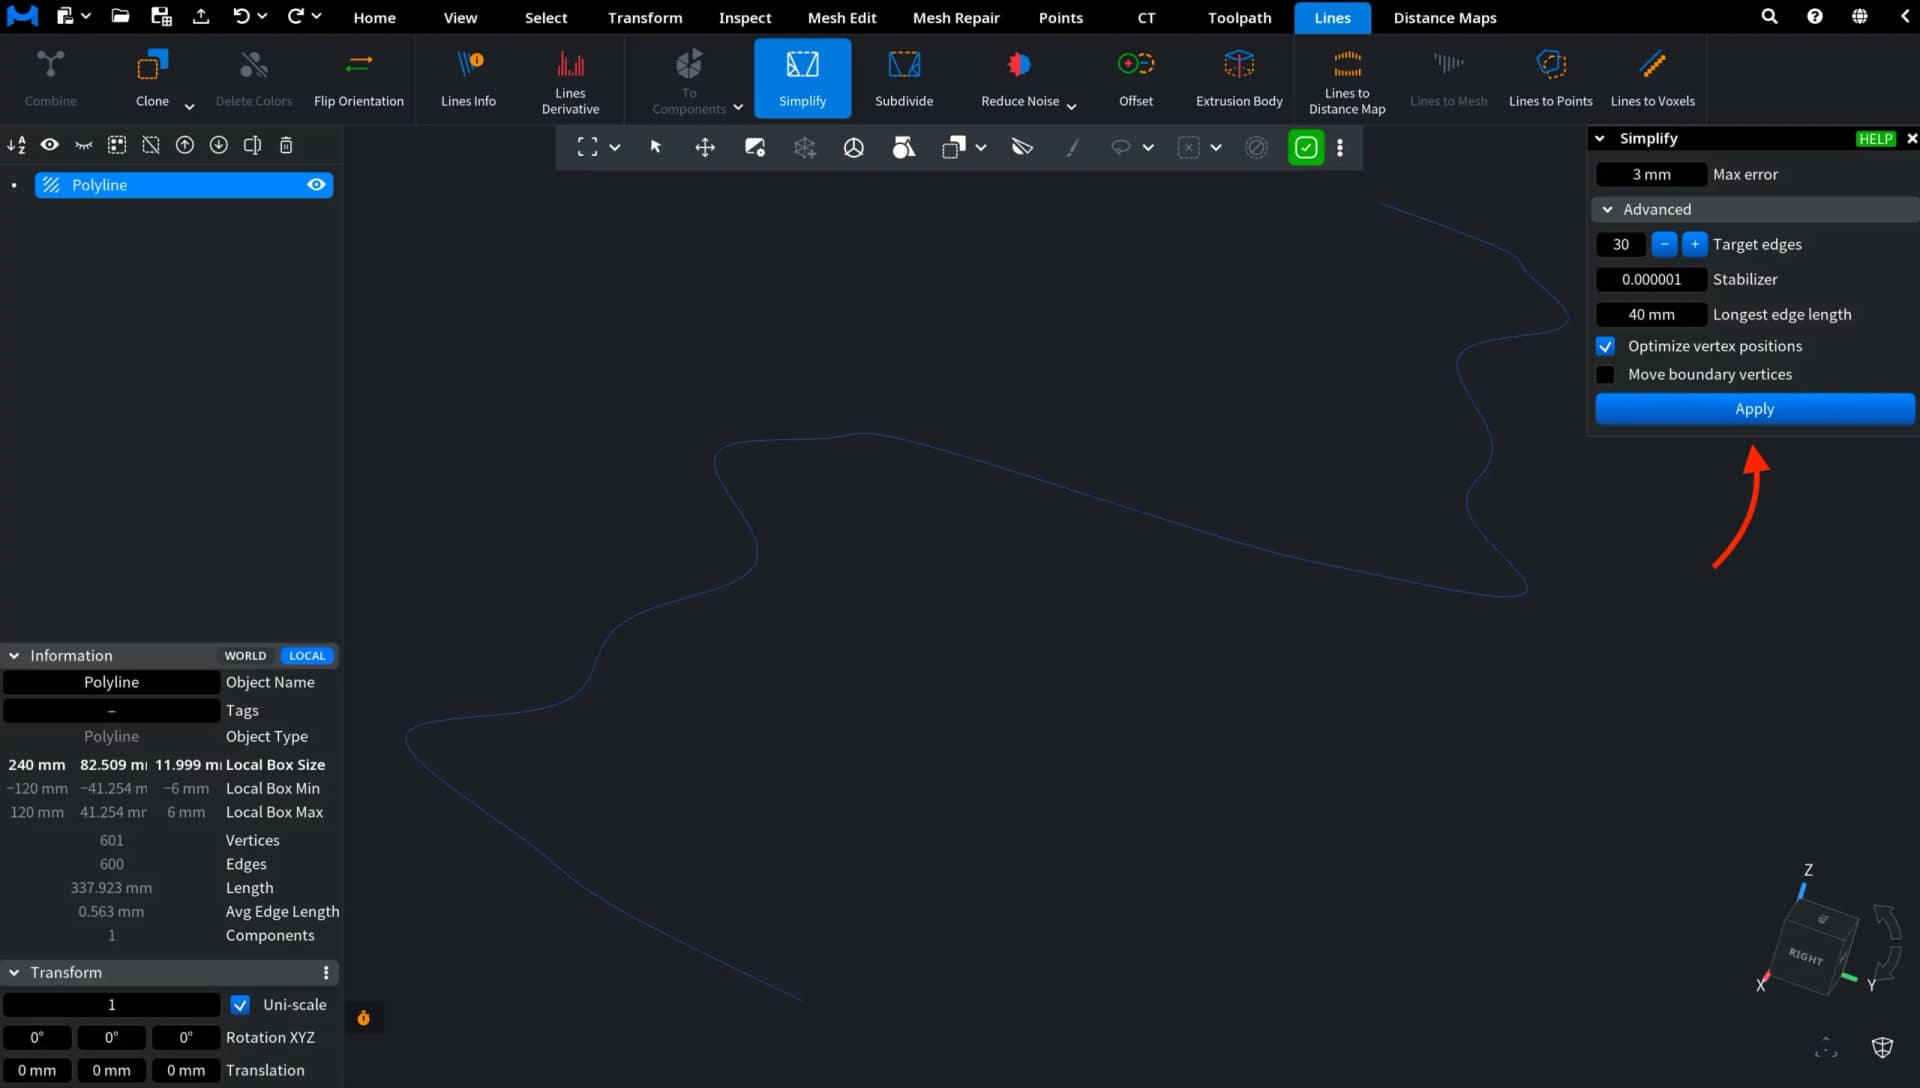This screenshot has height=1088, width=1920.
Task: Toggle Optimize vertex positions checkbox
Action: [x=1605, y=346]
